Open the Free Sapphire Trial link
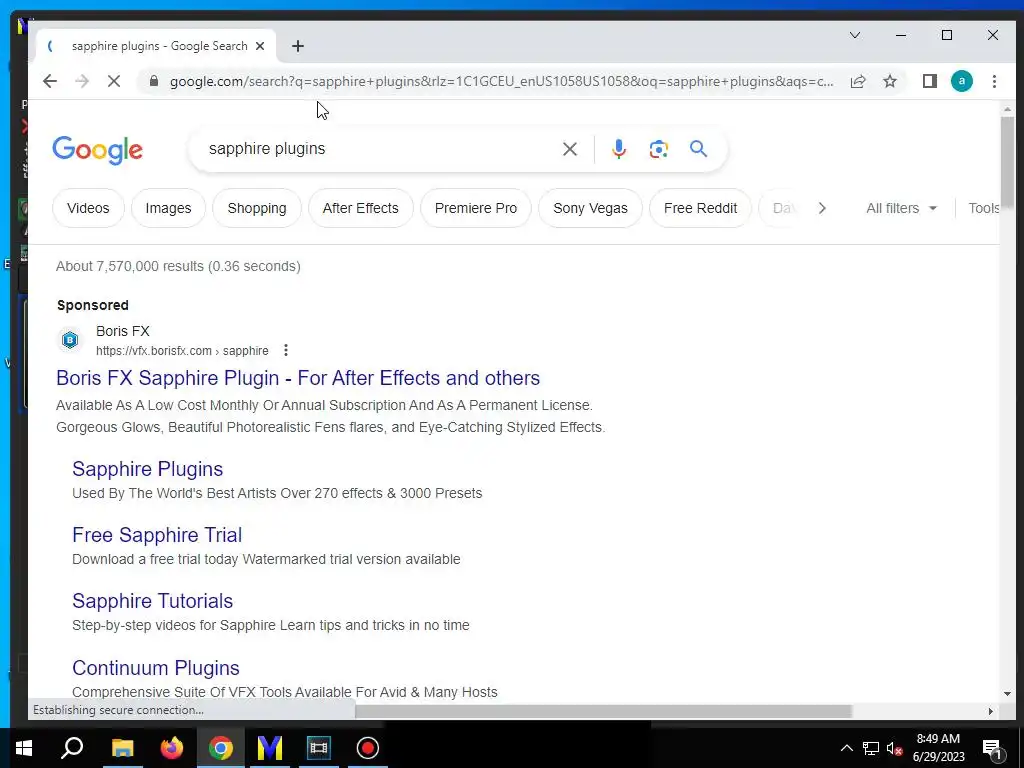The height and width of the screenshot is (768, 1024). point(157,535)
